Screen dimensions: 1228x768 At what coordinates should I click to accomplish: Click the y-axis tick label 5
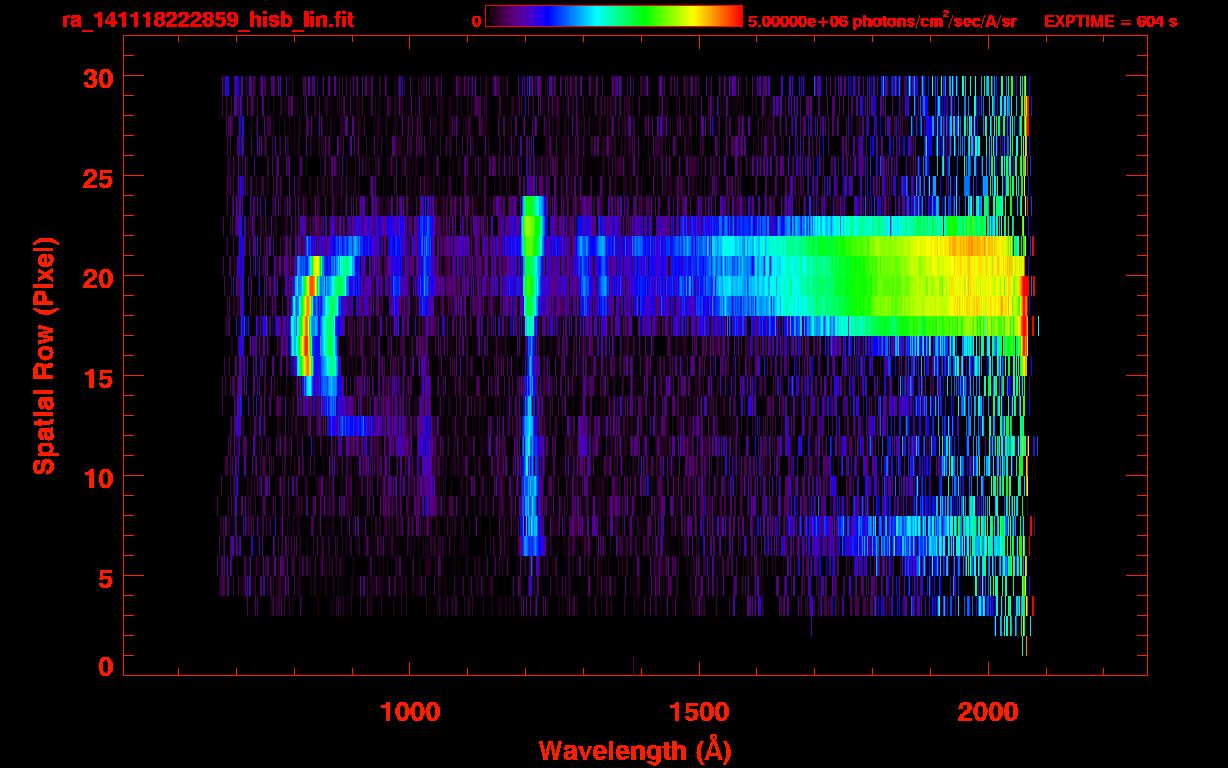pyautogui.click(x=106, y=577)
